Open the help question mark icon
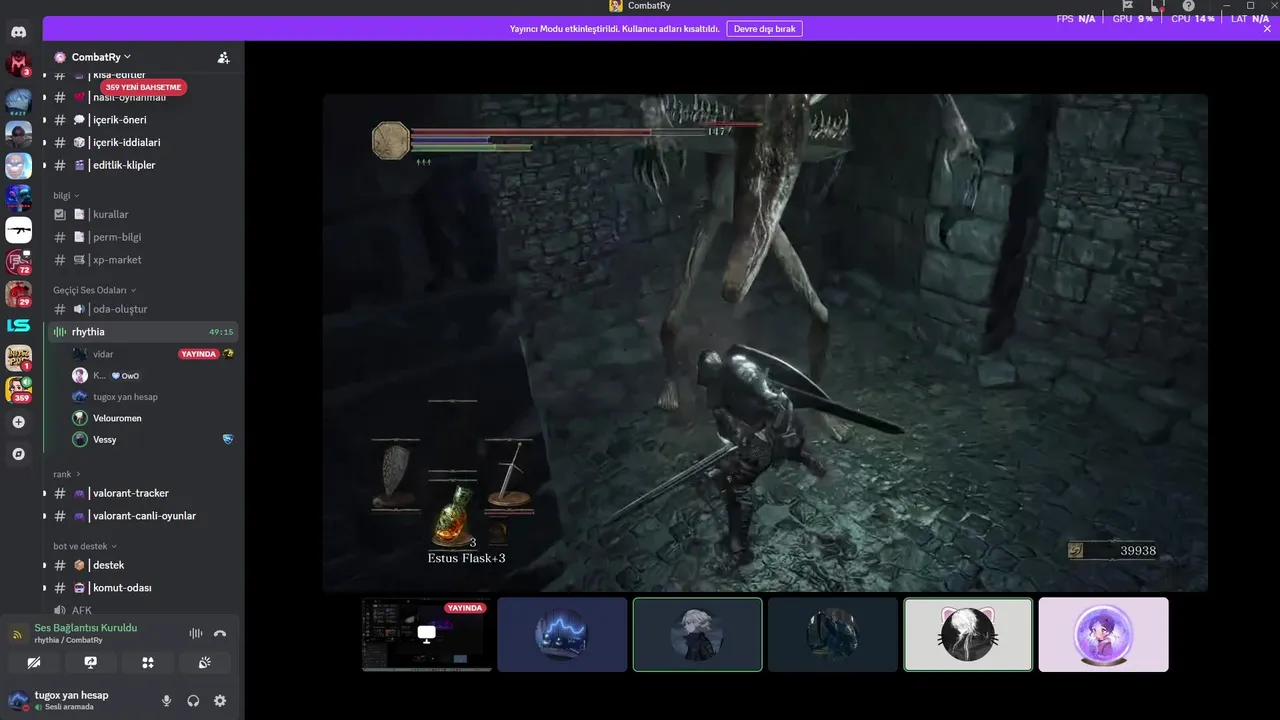The height and width of the screenshot is (720, 1280). coord(1188,6)
